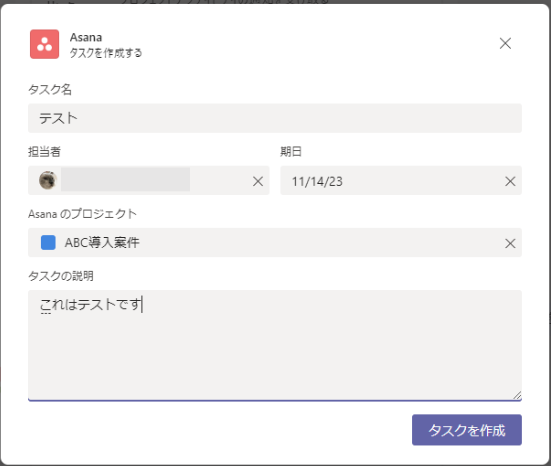
Task: Open the ABC導入案件 project selector
Action: (275, 242)
